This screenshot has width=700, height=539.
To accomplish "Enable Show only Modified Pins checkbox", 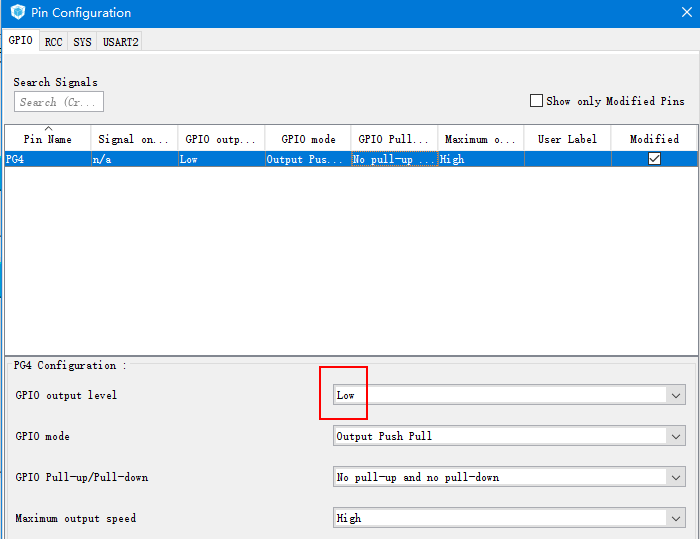I will coord(536,100).
